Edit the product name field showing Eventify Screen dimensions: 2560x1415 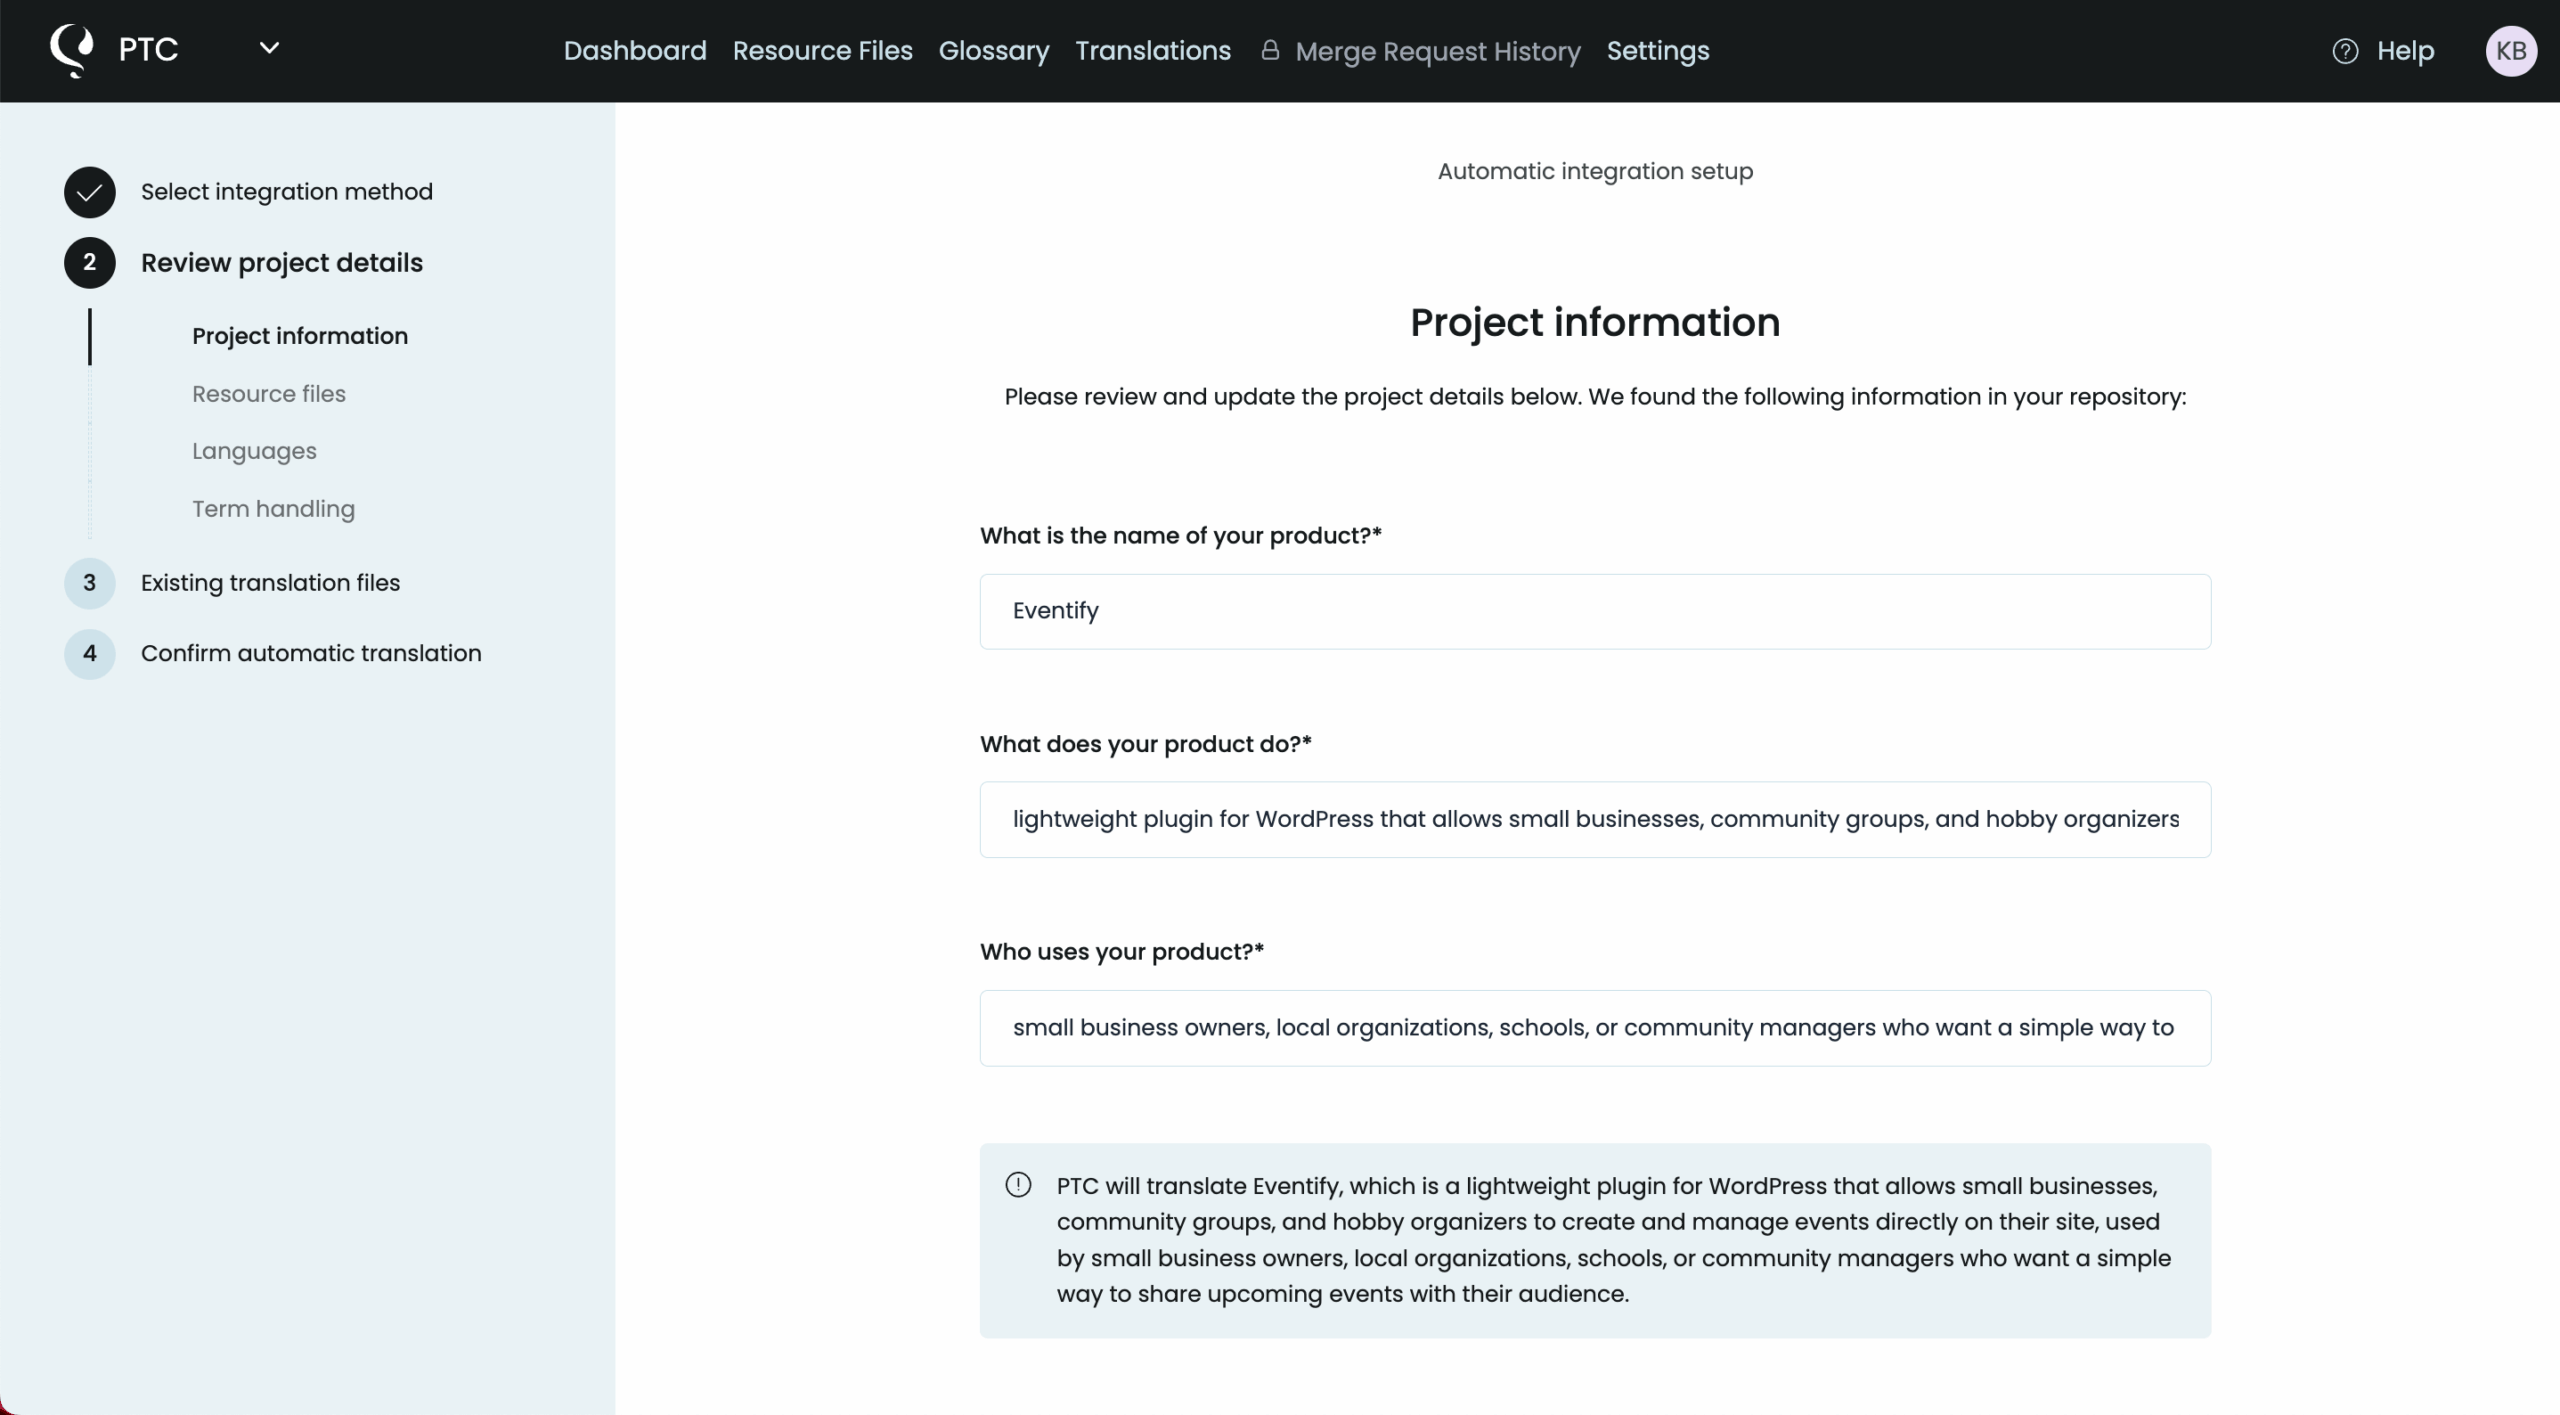1594,611
